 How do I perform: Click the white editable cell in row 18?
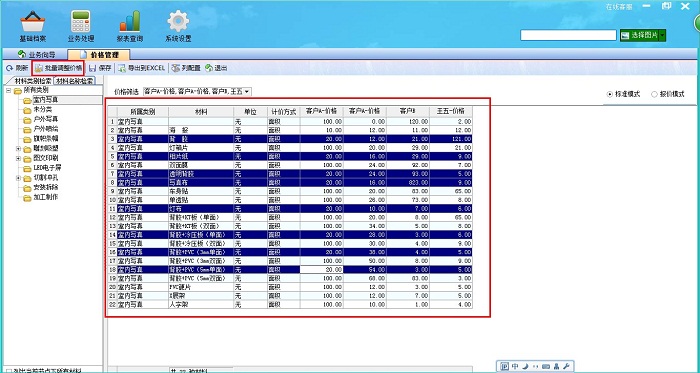pos(321,270)
